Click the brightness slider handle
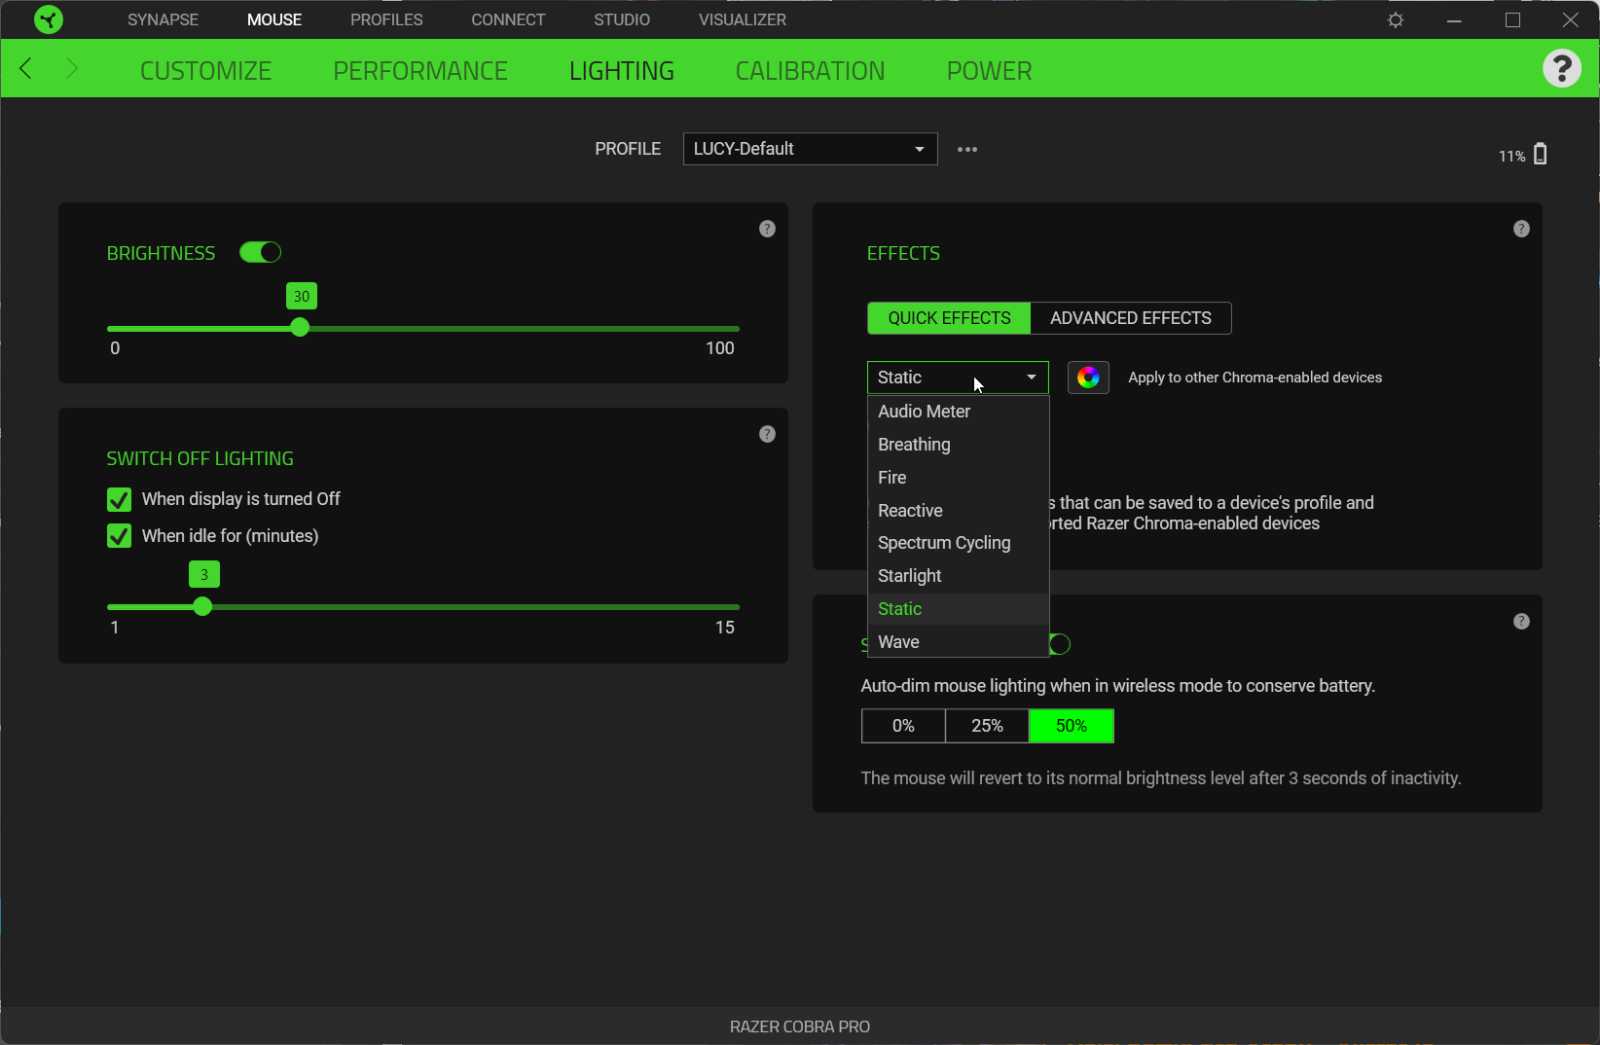 click(300, 328)
